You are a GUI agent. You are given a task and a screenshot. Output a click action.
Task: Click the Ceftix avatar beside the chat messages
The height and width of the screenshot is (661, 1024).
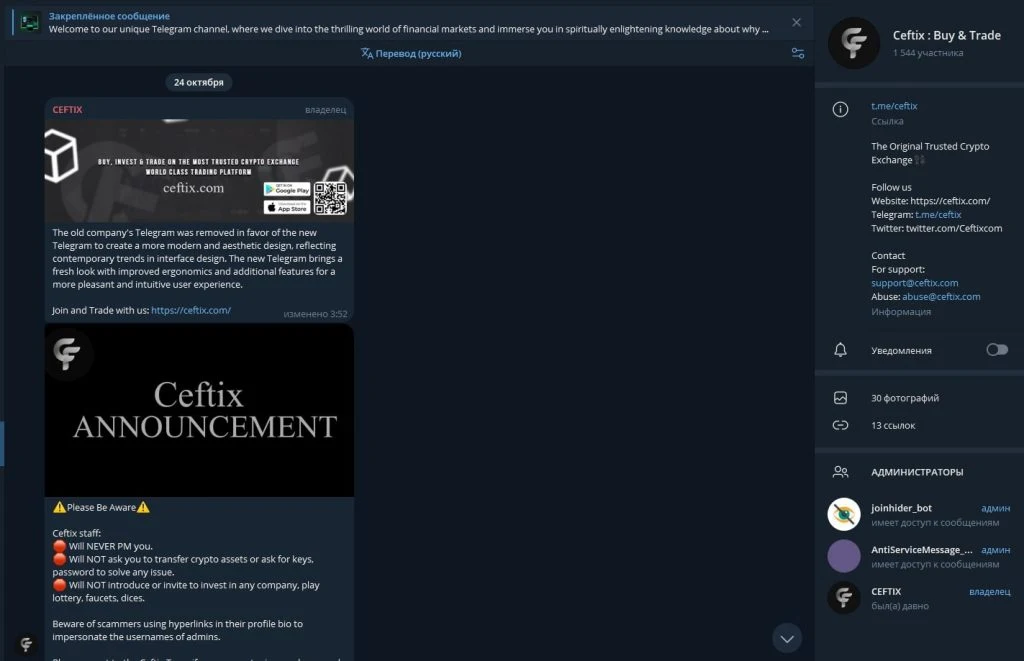pos(26,644)
